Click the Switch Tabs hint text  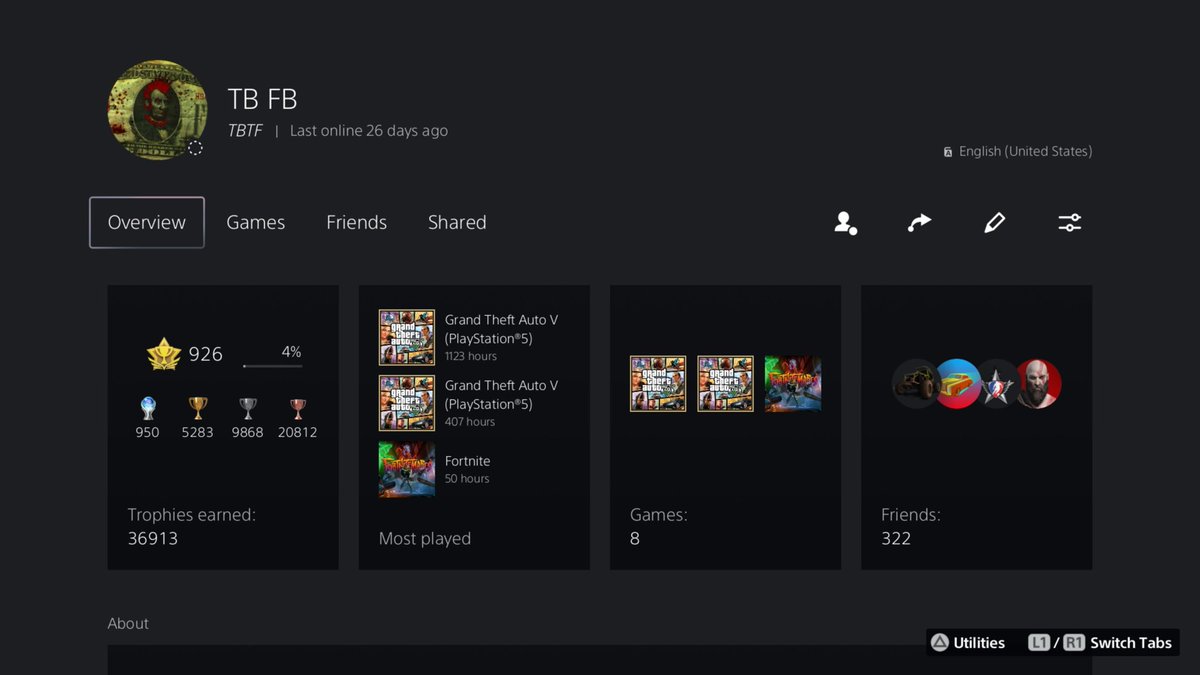(1131, 643)
